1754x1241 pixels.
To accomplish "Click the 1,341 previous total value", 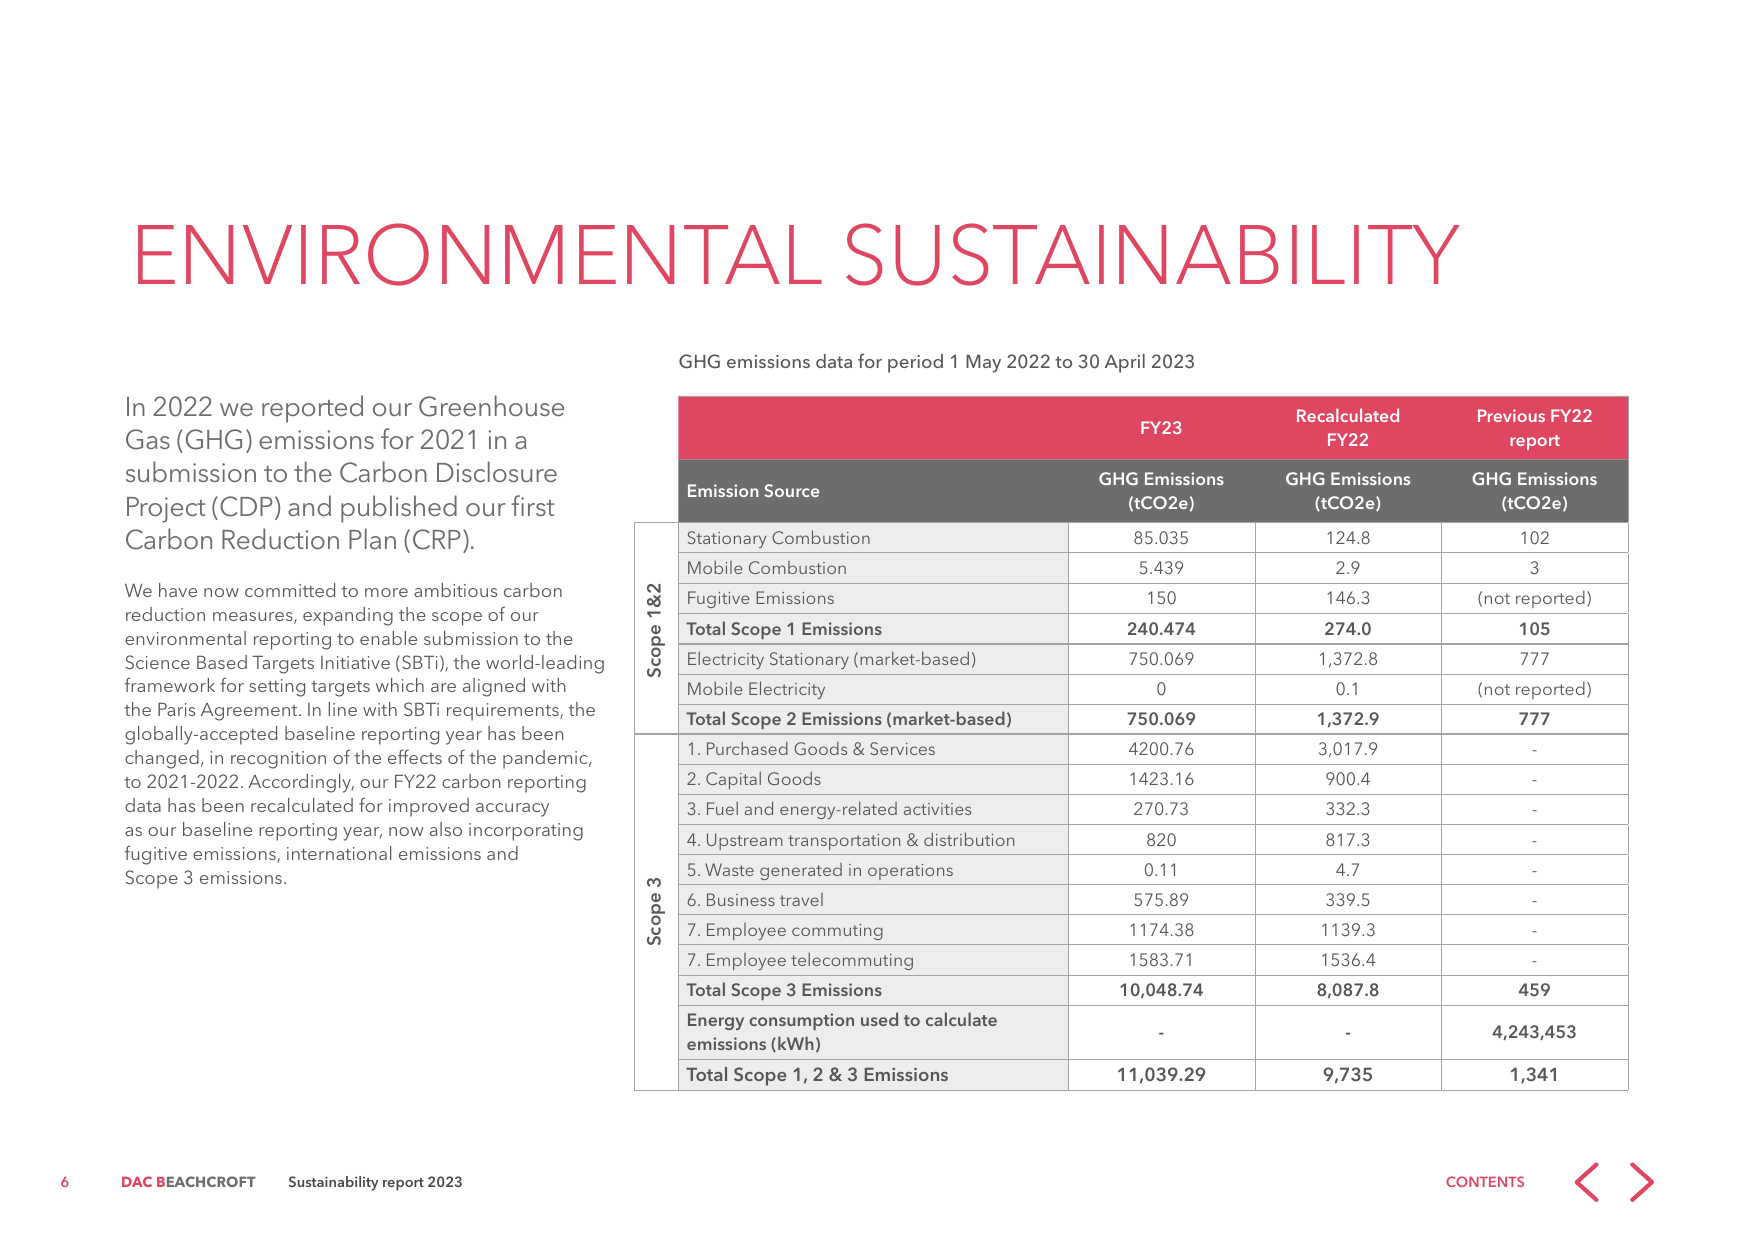I will click(x=1534, y=1075).
